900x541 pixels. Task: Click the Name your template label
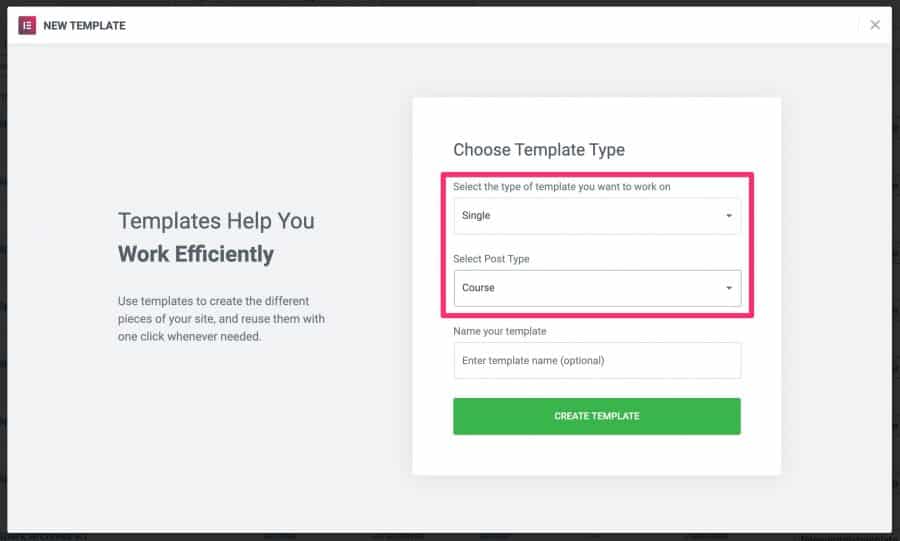coord(500,331)
